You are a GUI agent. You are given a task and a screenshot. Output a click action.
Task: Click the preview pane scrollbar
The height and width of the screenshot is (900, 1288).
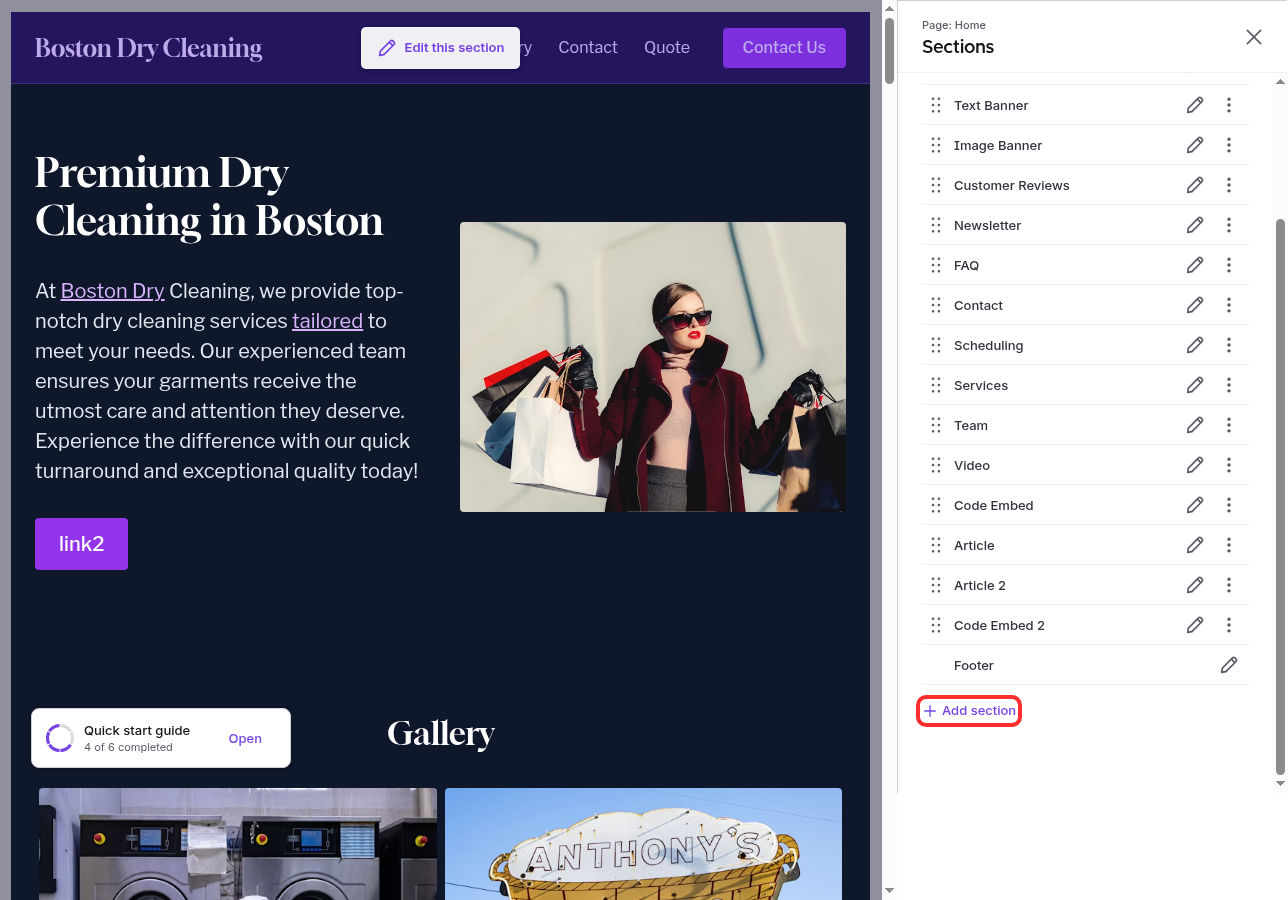(889, 50)
